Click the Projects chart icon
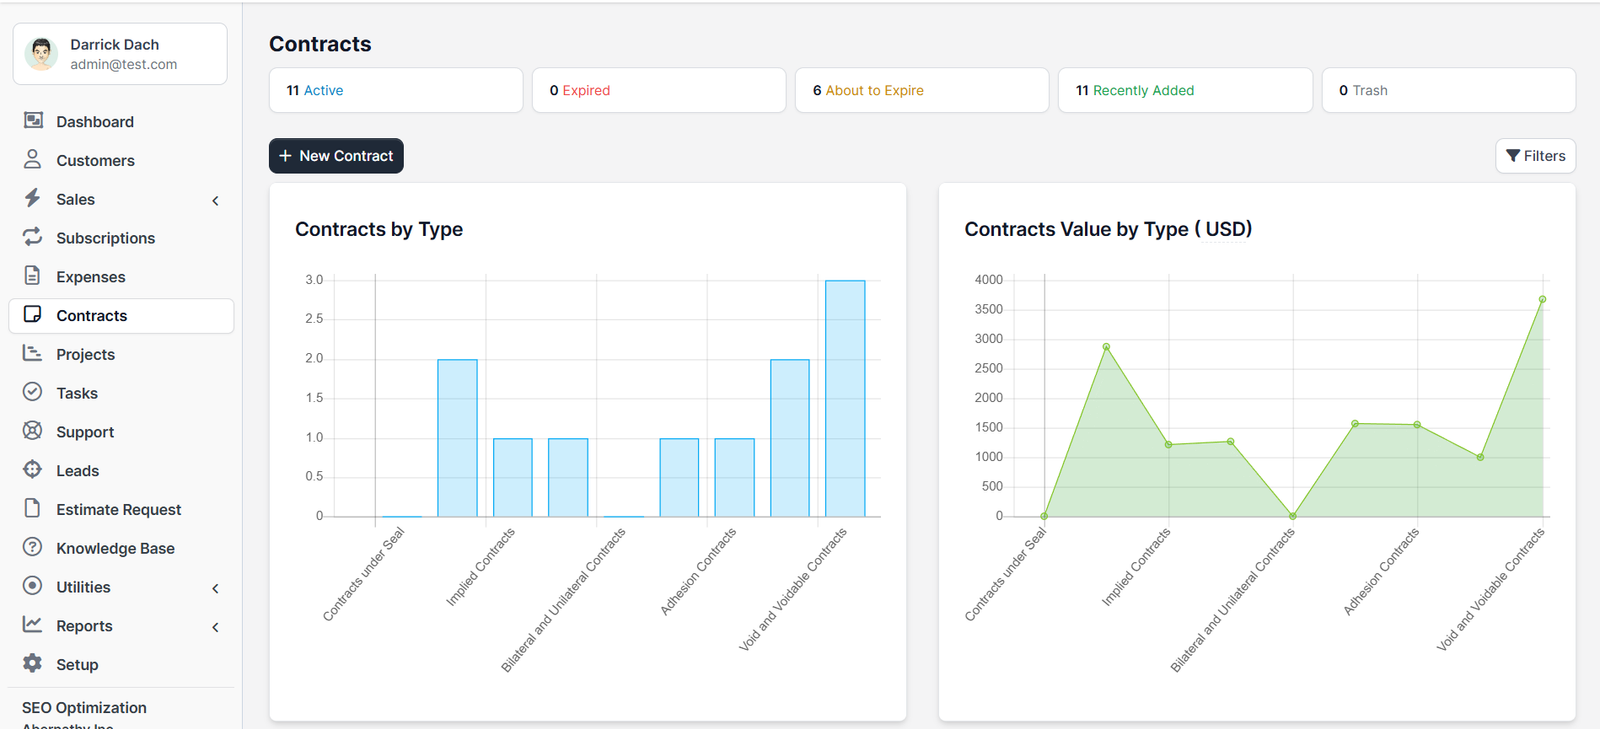This screenshot has height=729, width=1600. [33, 354]
